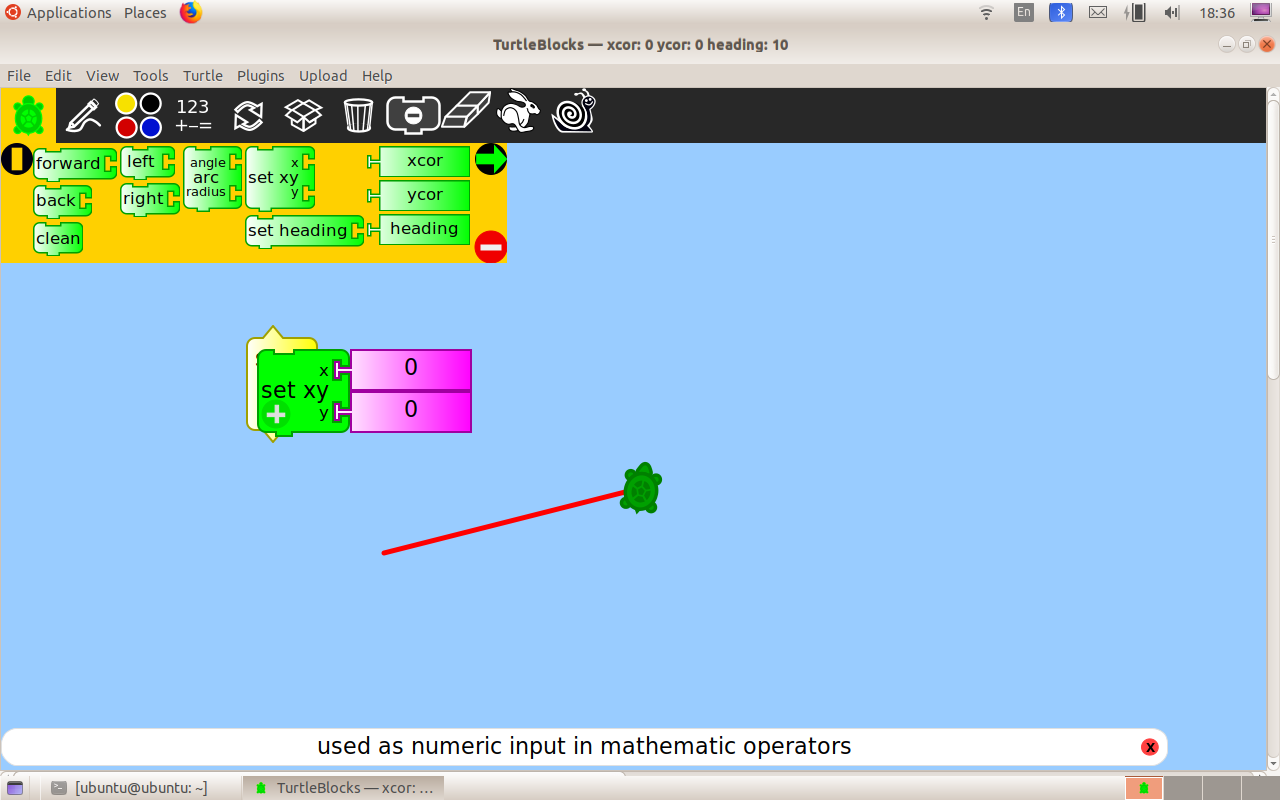This screenshot has width=1280, height=800.
Task: Click the eraser clean icon
Action: [466, 112]
